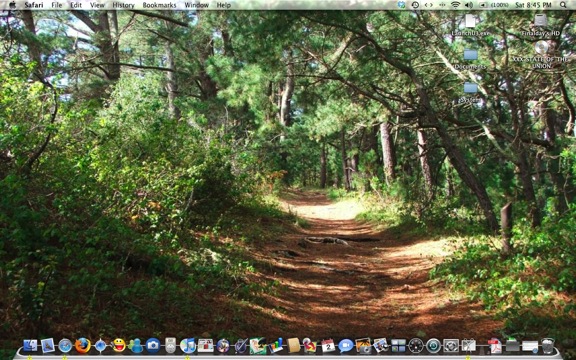576x360 pixels.
Task: Open the View menu
Action: tap(97, 5)
